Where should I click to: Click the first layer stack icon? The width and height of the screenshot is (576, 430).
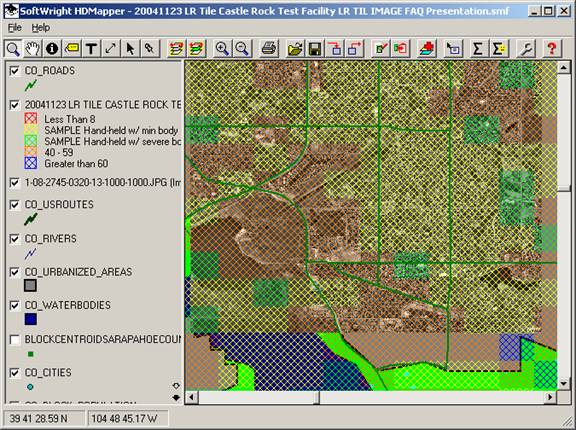click(176, 48)
